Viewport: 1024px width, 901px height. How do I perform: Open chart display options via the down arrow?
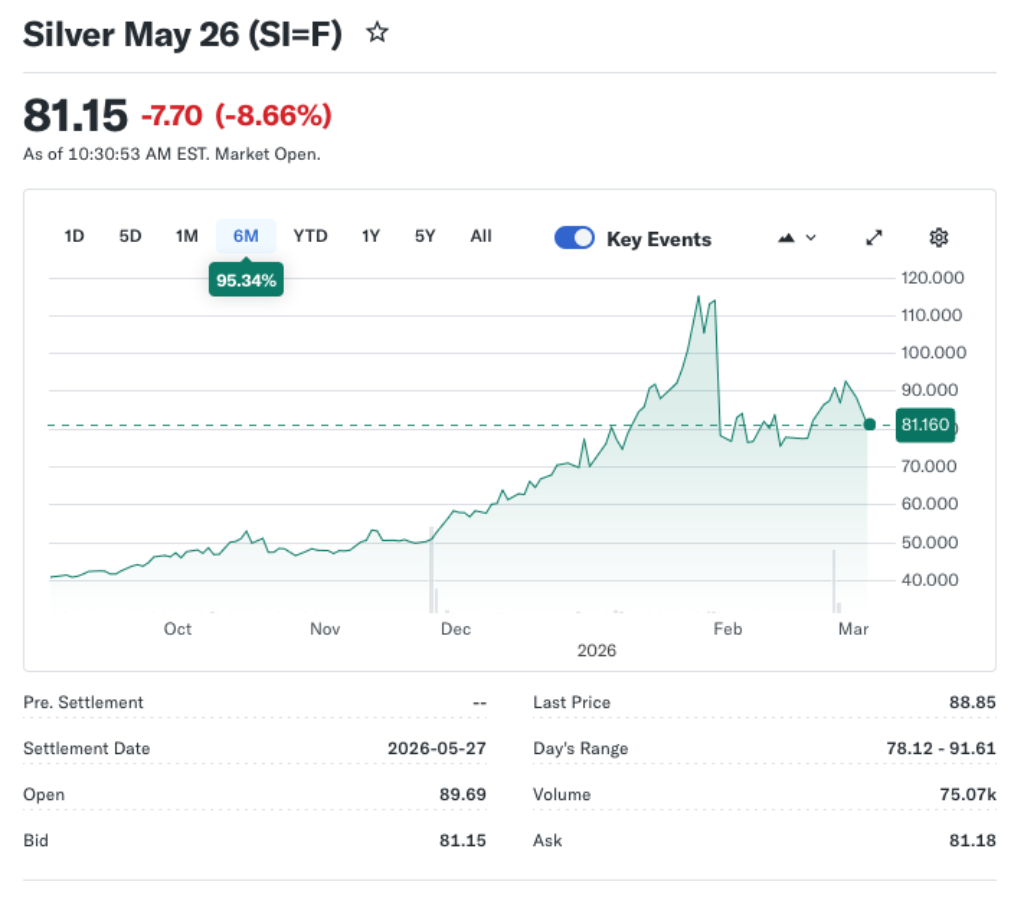tap(811, 237)
